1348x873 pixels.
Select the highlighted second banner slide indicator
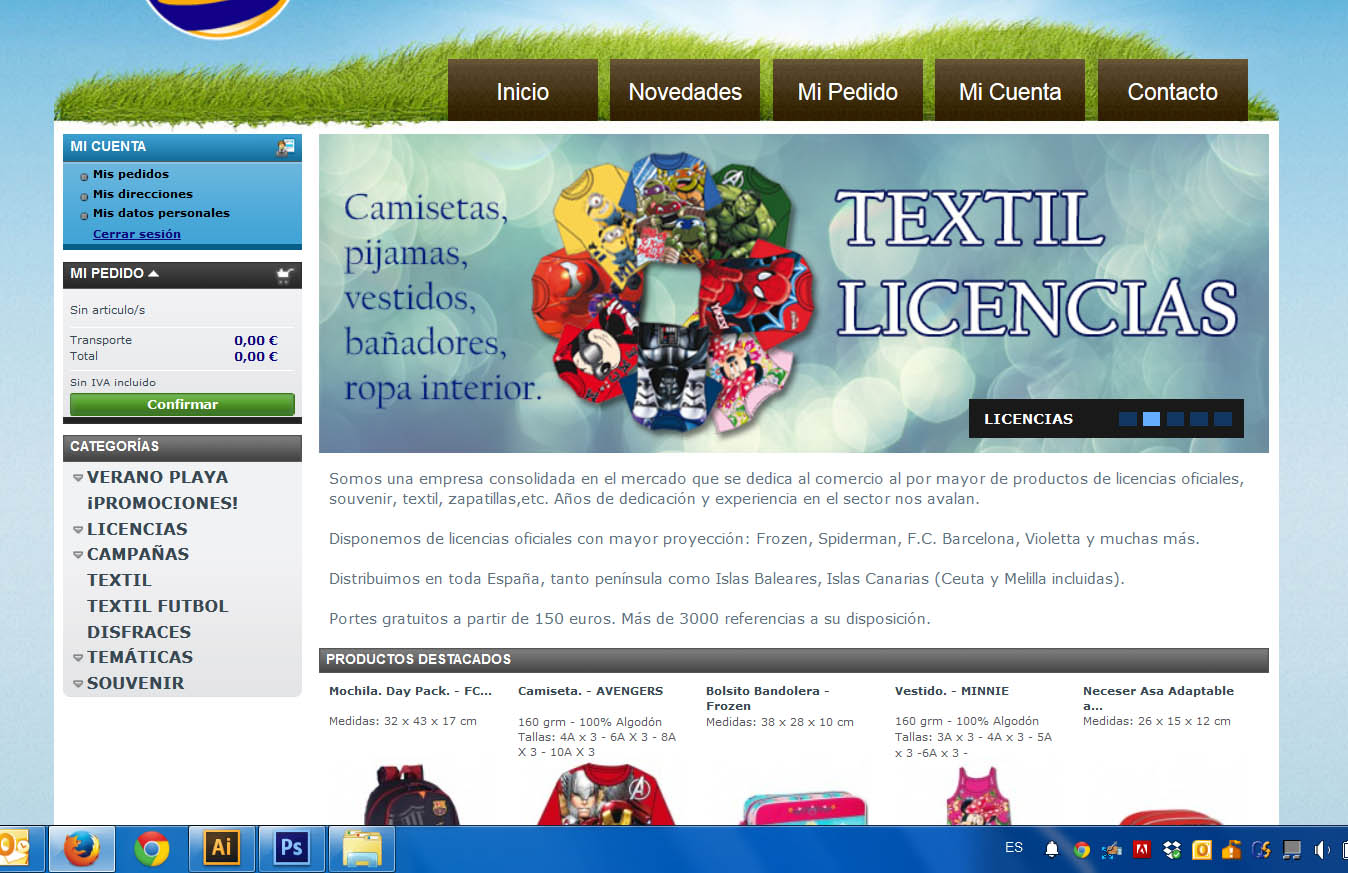point(1151,419)
